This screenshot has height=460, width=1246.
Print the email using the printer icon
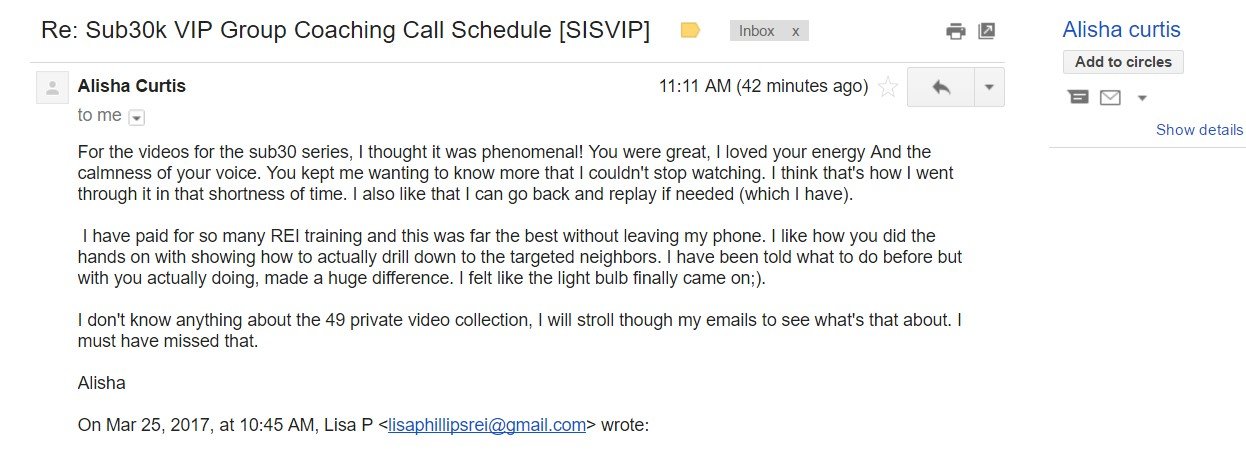click(956, 31)
